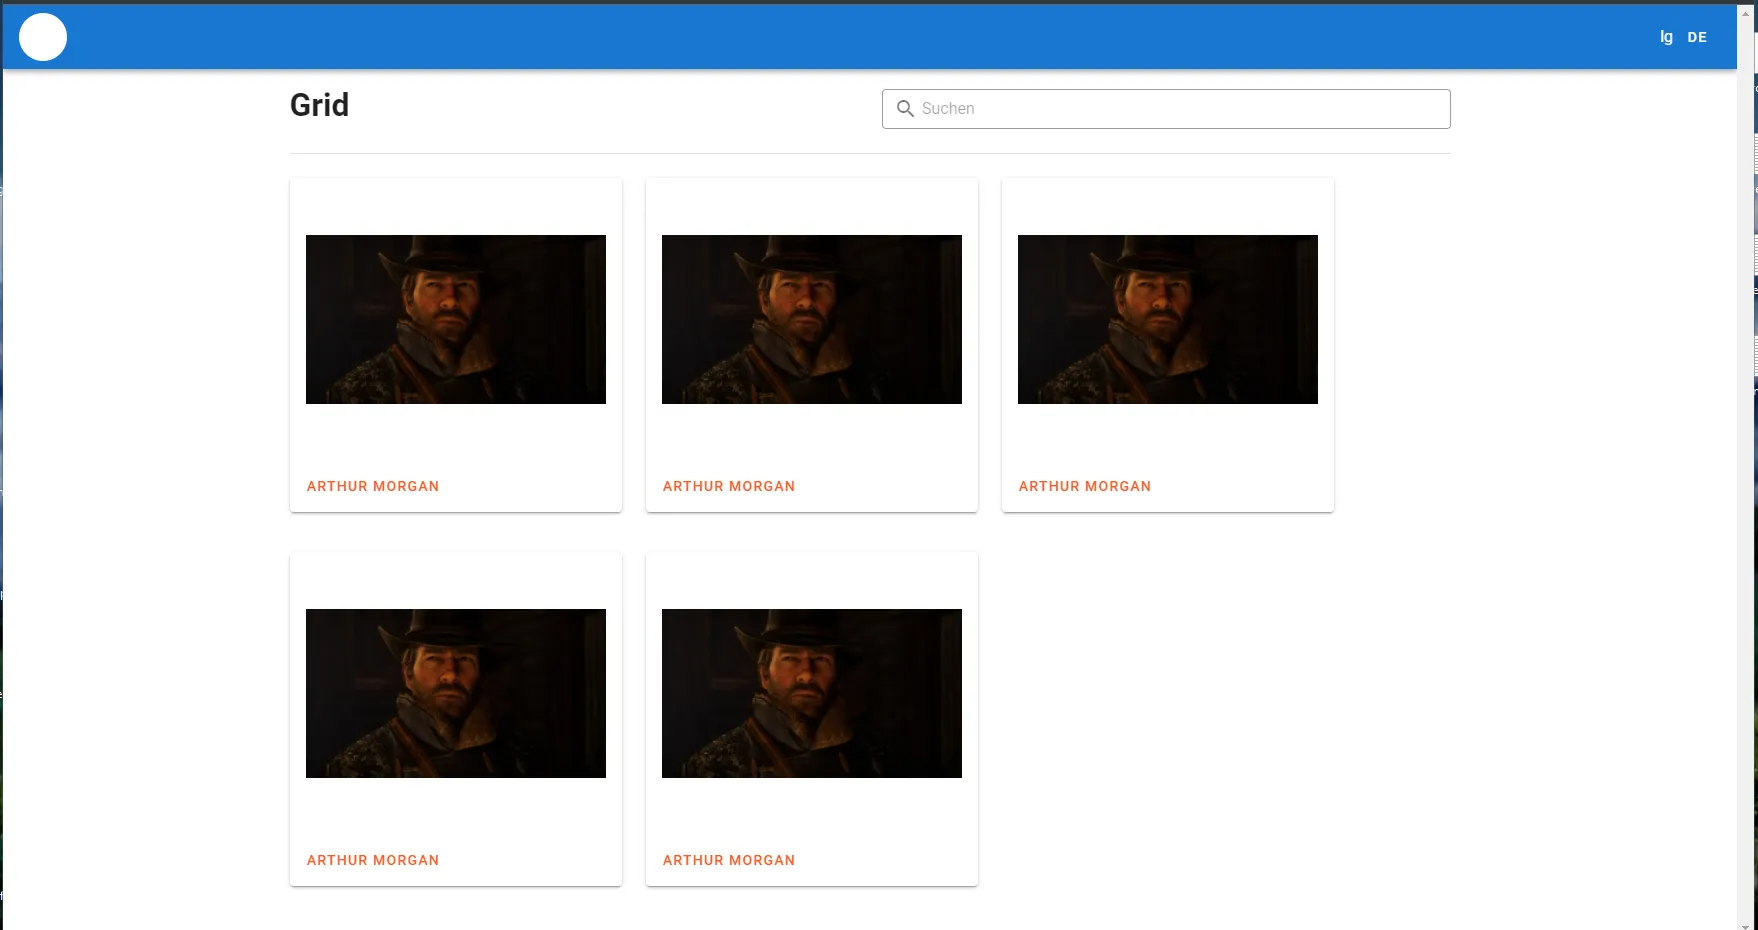1758x930 pixels.
Task: Click the "lg" label in the header
Action: point(1666,37)
